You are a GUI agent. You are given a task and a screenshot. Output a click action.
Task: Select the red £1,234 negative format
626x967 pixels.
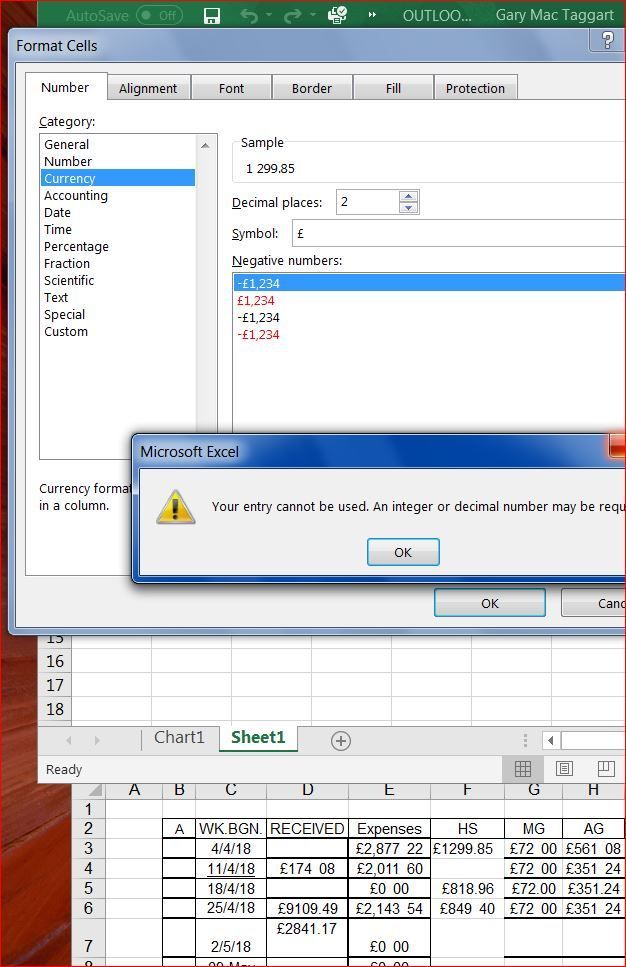click(x=429, y=301)
